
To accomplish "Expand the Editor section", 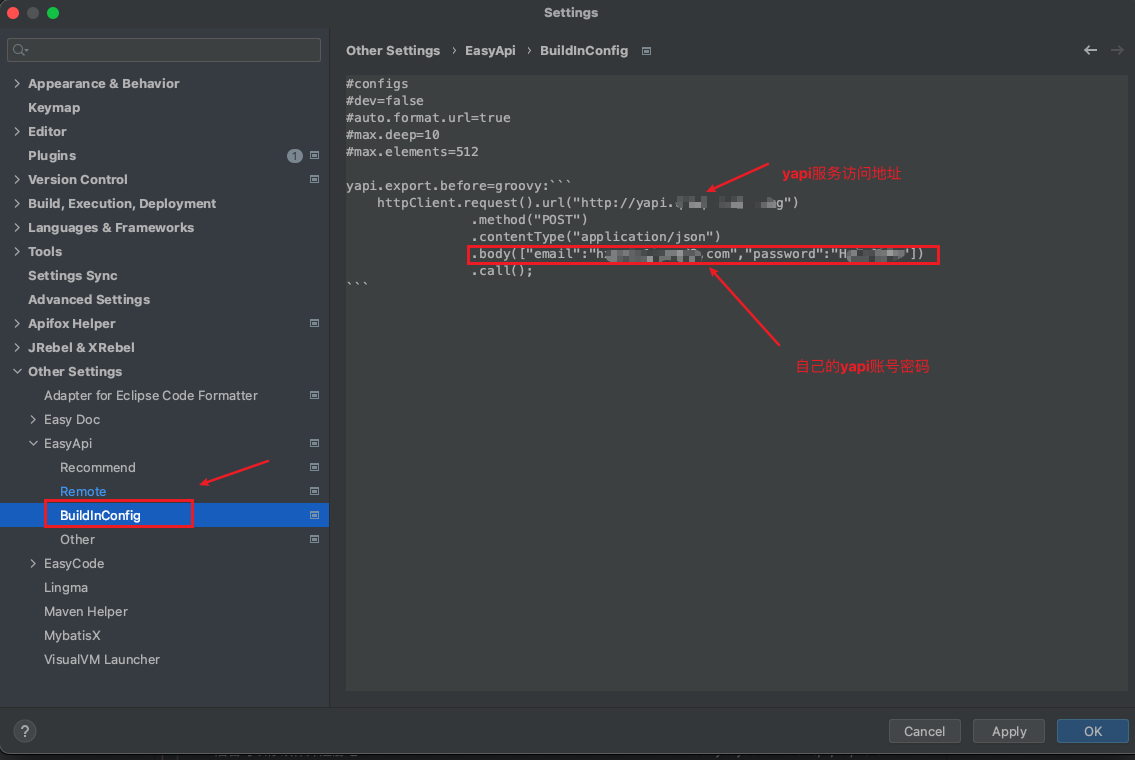I will point(17,132).
